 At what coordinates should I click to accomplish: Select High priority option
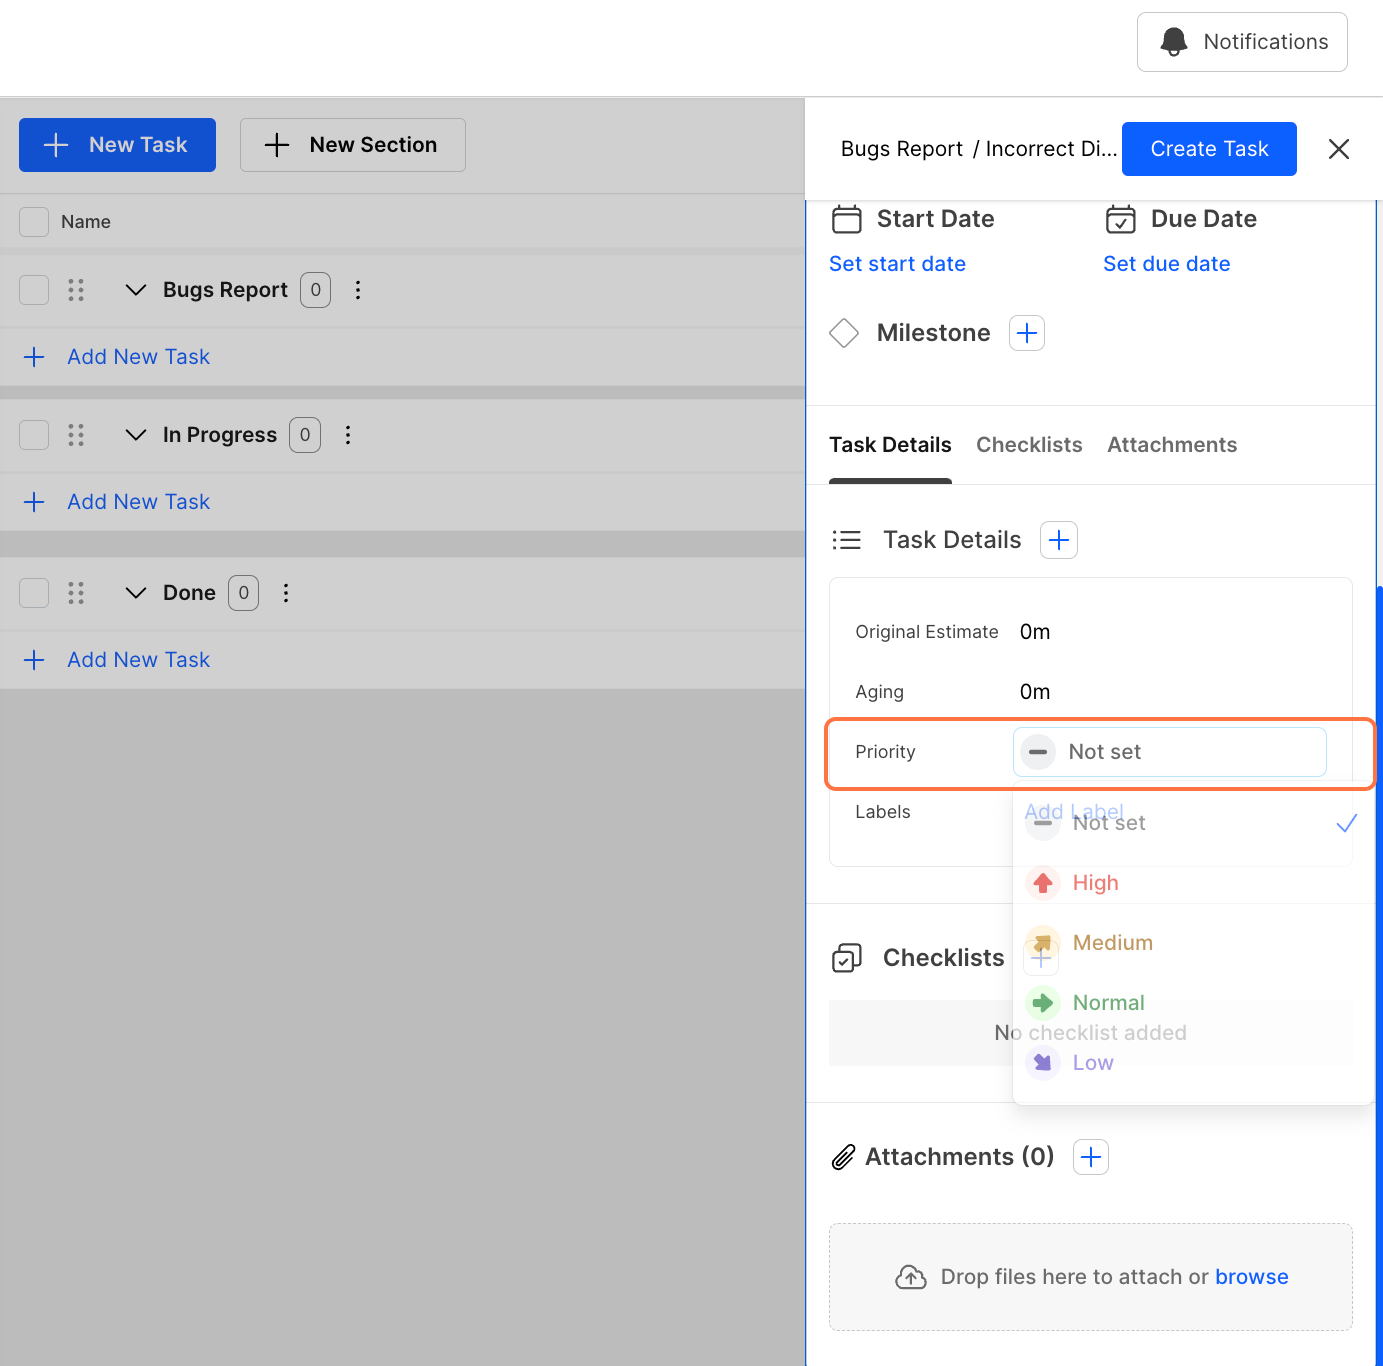pos(1095,883)
